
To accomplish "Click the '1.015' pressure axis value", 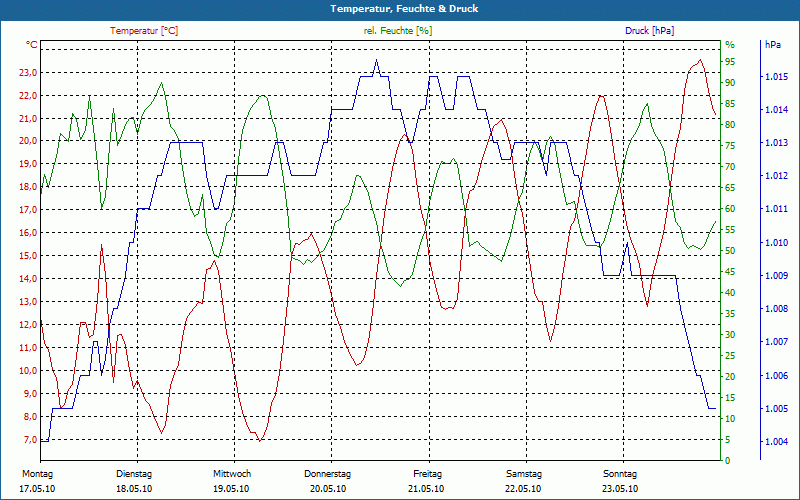I will pyautogui.click(x=776, y=77).
